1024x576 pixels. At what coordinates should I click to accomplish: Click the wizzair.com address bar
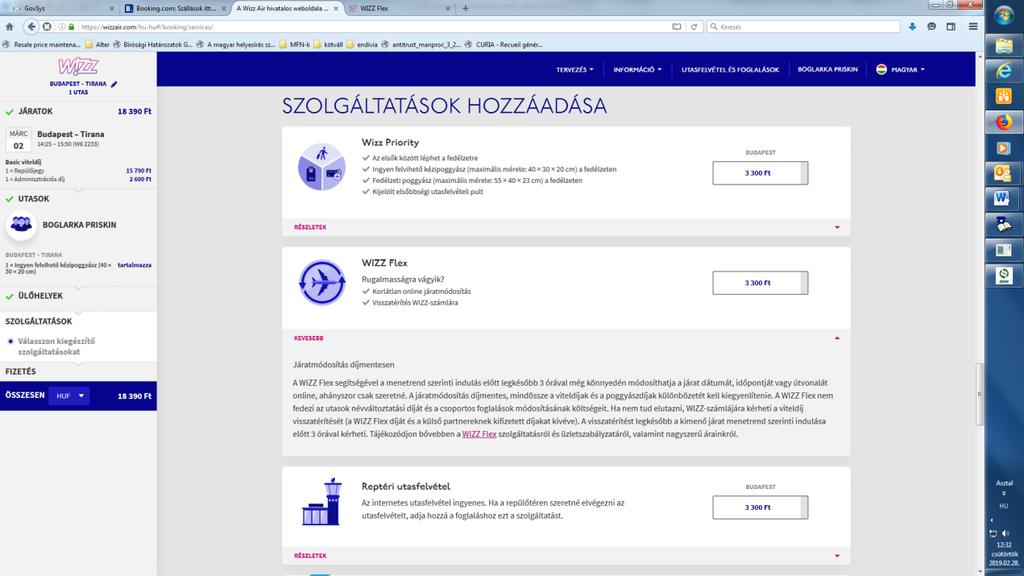(372, 27)
